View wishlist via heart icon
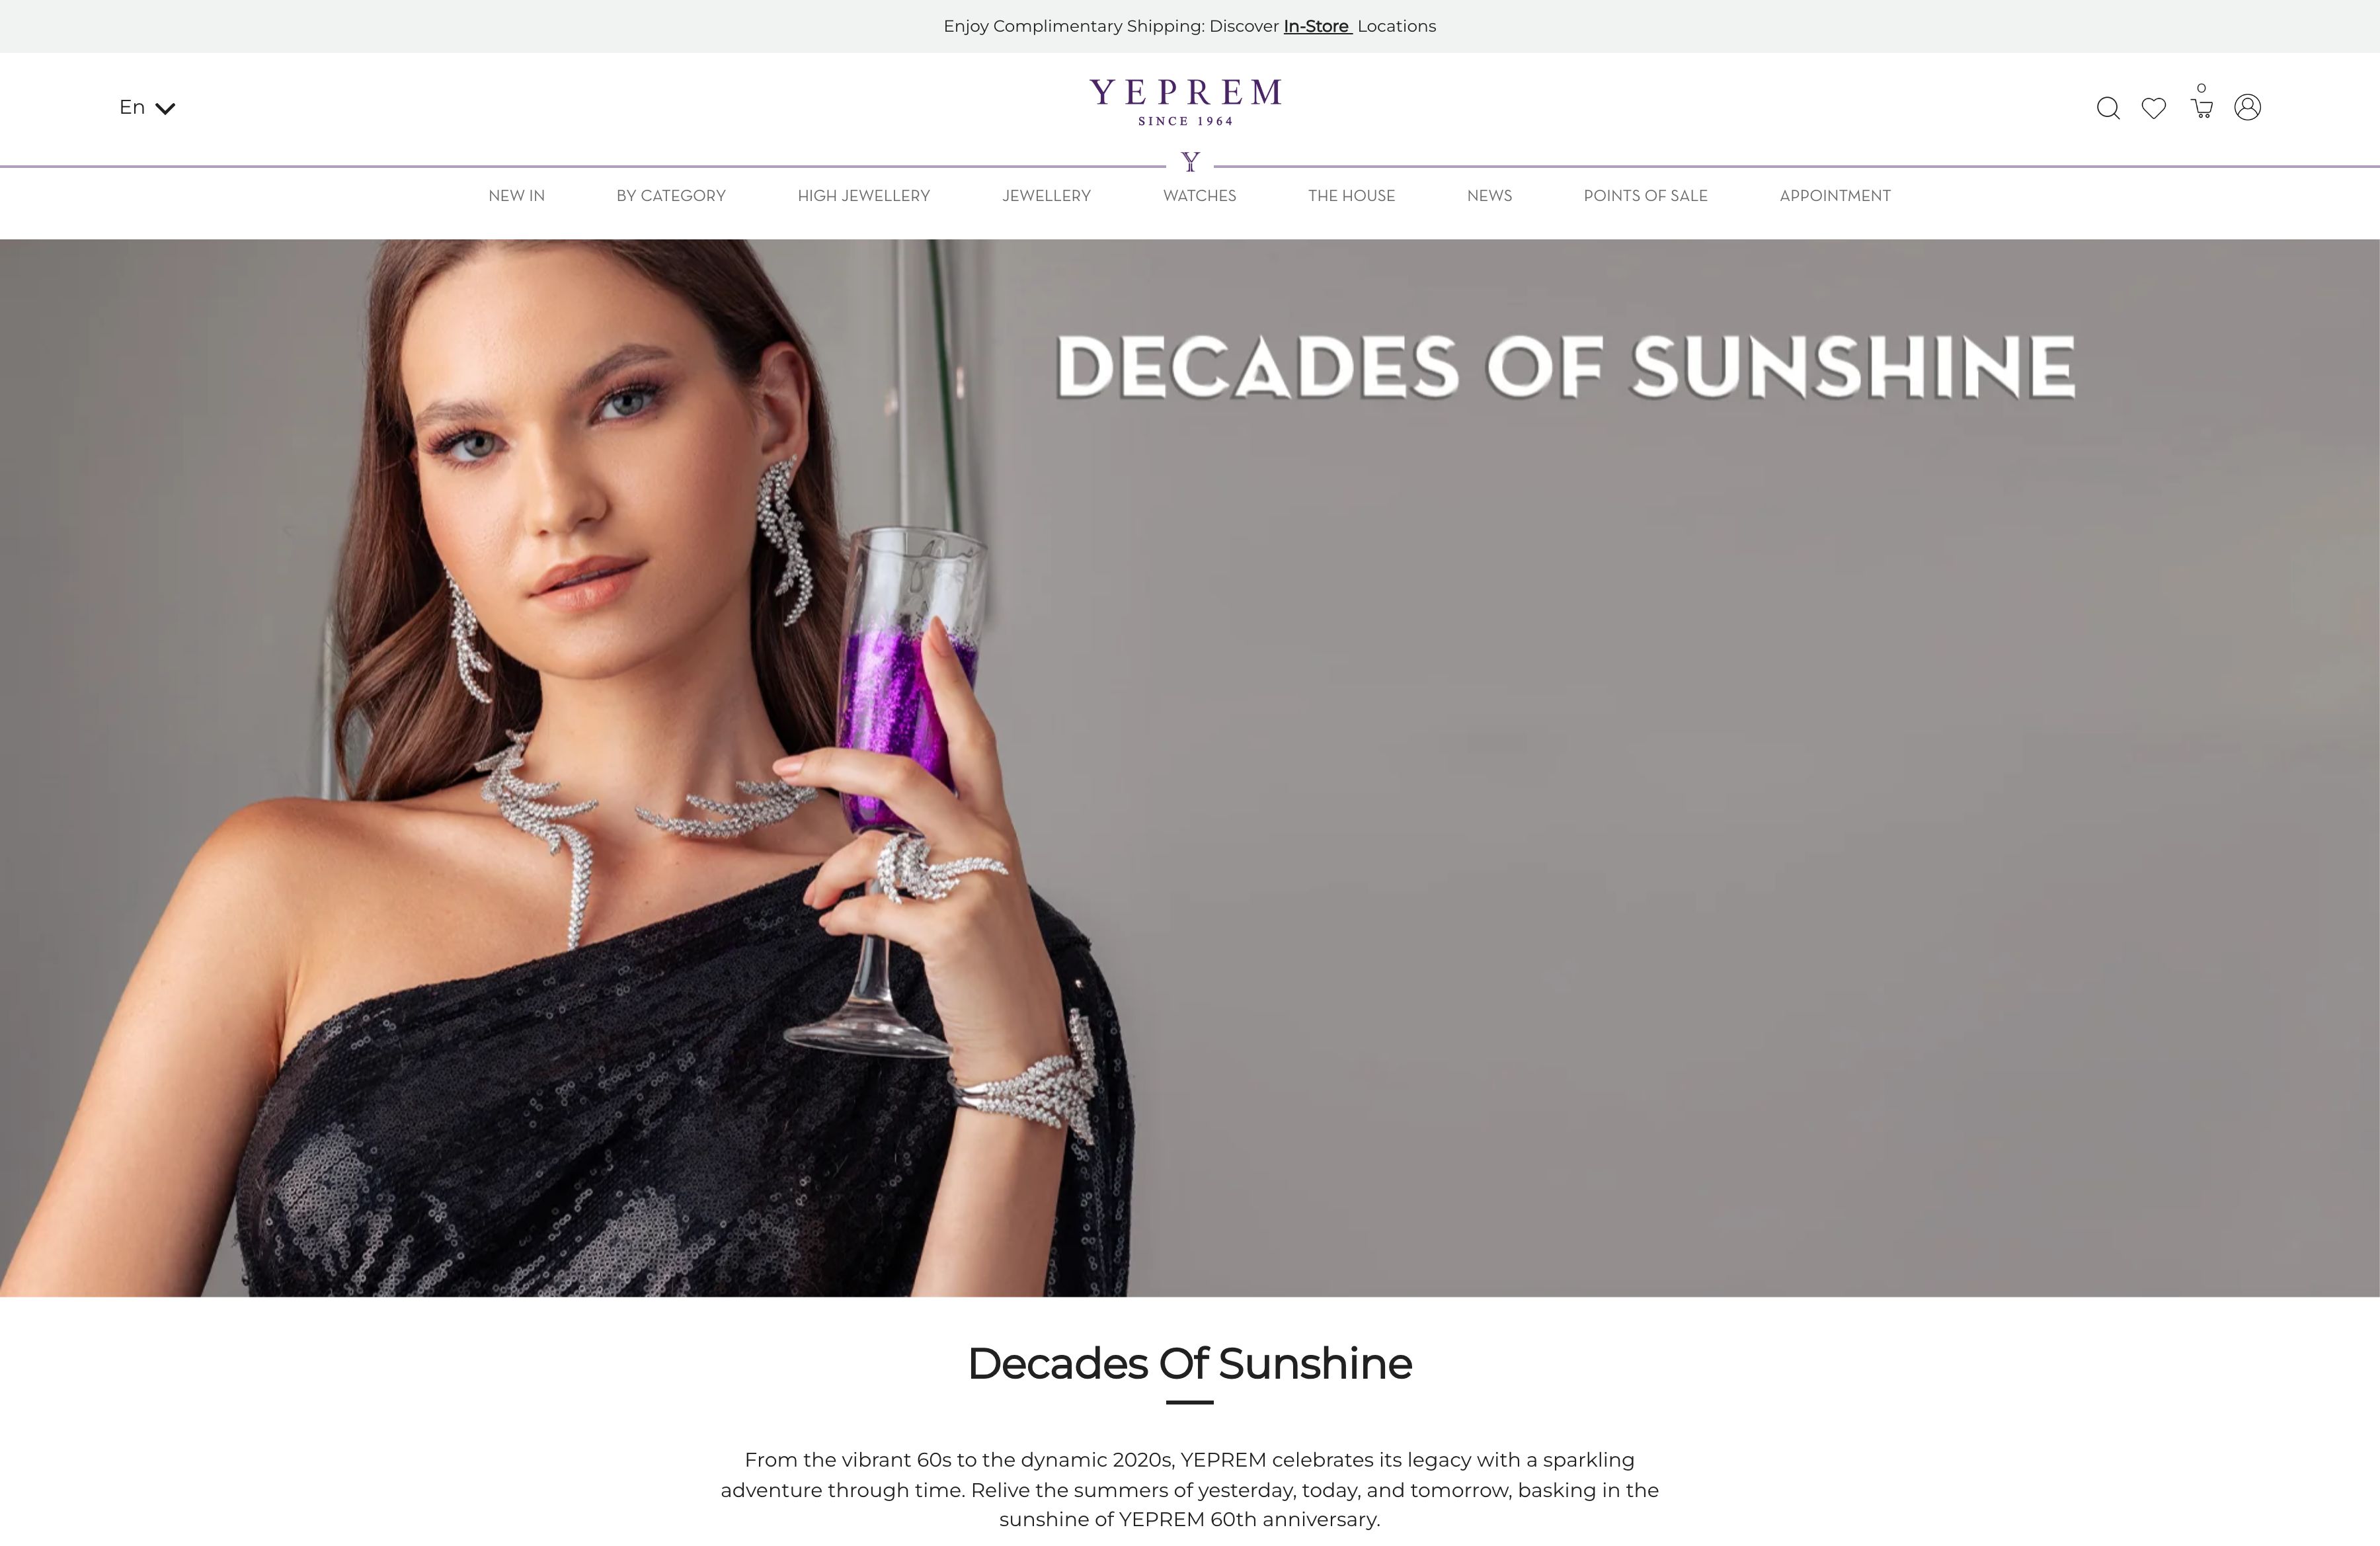Viewport: 2380px width, 1546px height. [x=2154, y=108]
